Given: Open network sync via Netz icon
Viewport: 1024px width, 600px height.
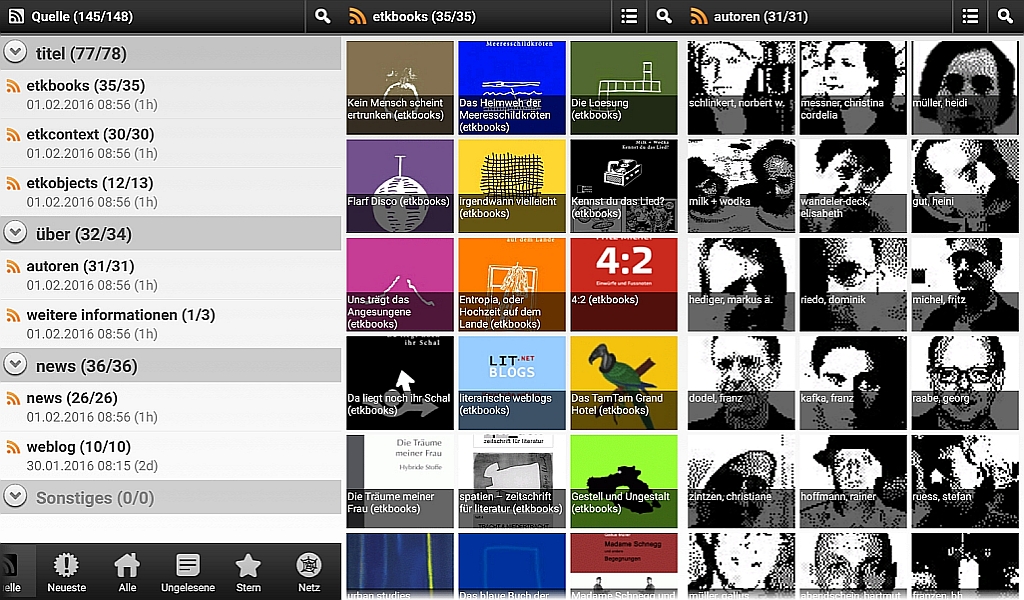Looking at the screenshot, I should 308,570.
